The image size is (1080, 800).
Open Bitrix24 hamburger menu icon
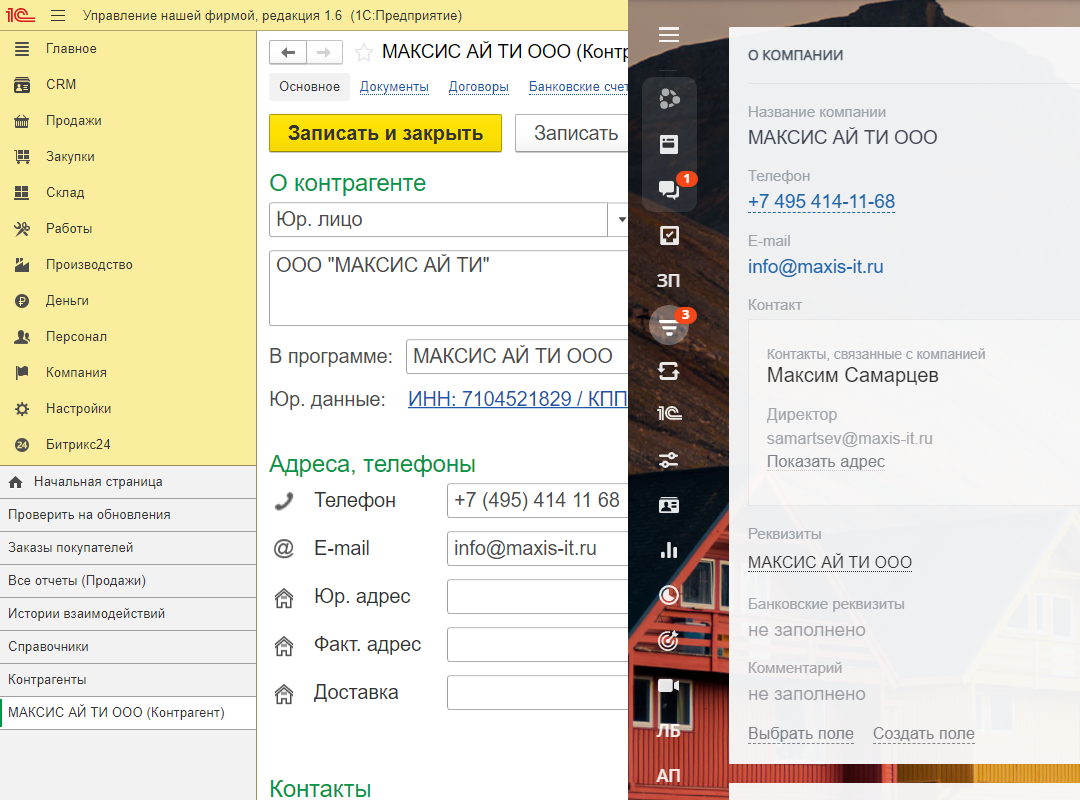pos(669,34)
